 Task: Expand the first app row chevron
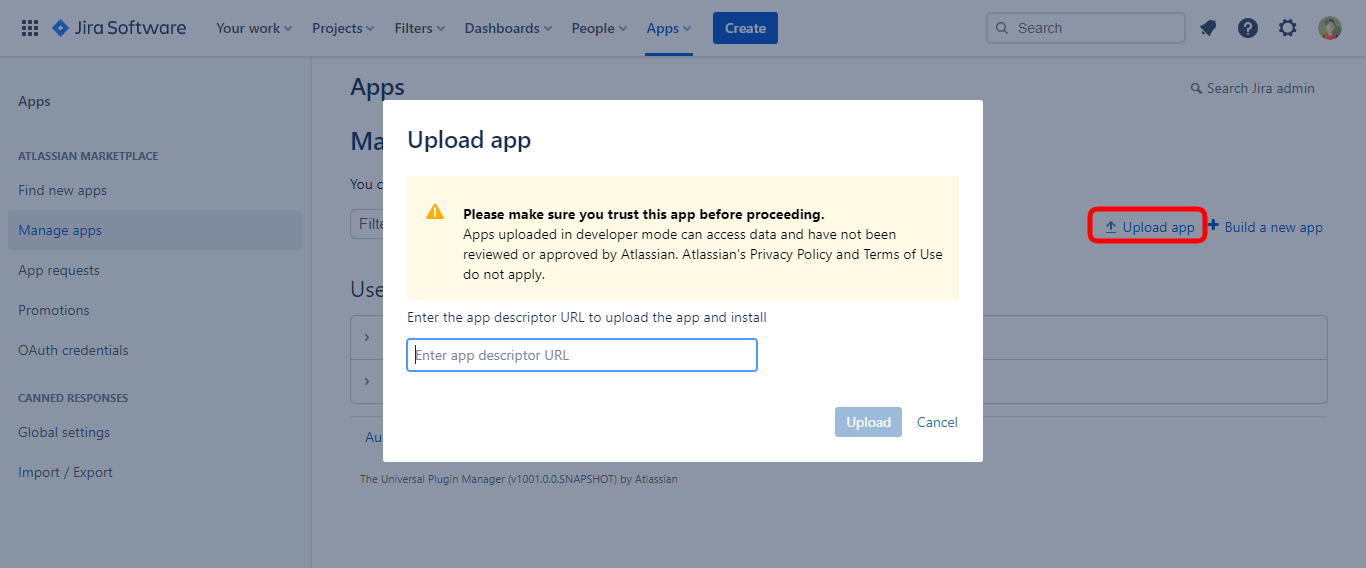[x=367, y=338]
